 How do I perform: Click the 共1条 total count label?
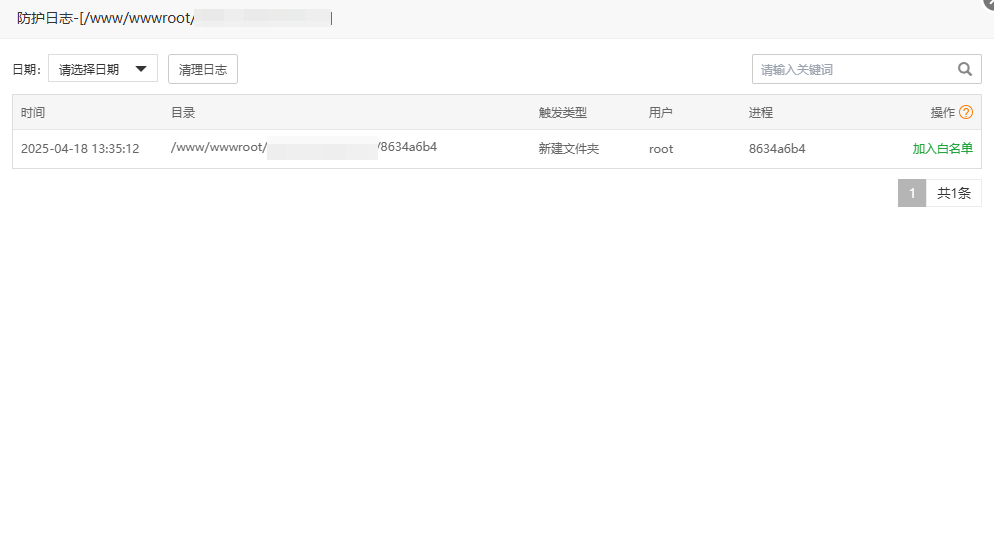pos(953,193)
